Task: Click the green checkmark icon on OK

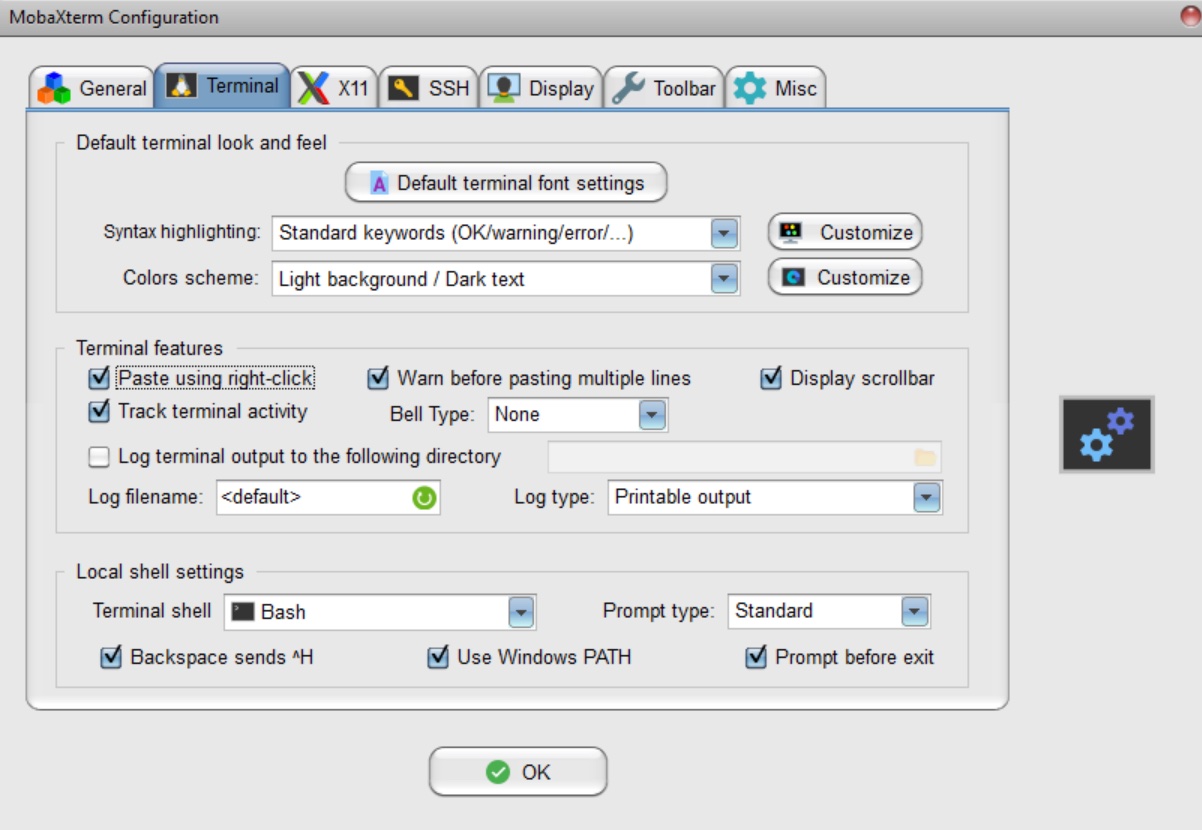Action: point(497,772)
